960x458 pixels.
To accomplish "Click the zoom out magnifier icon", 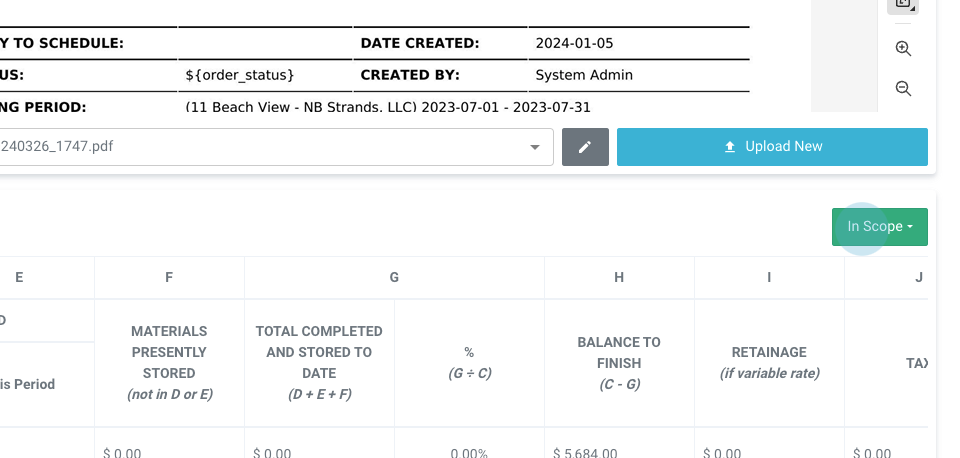I will 903,88.
